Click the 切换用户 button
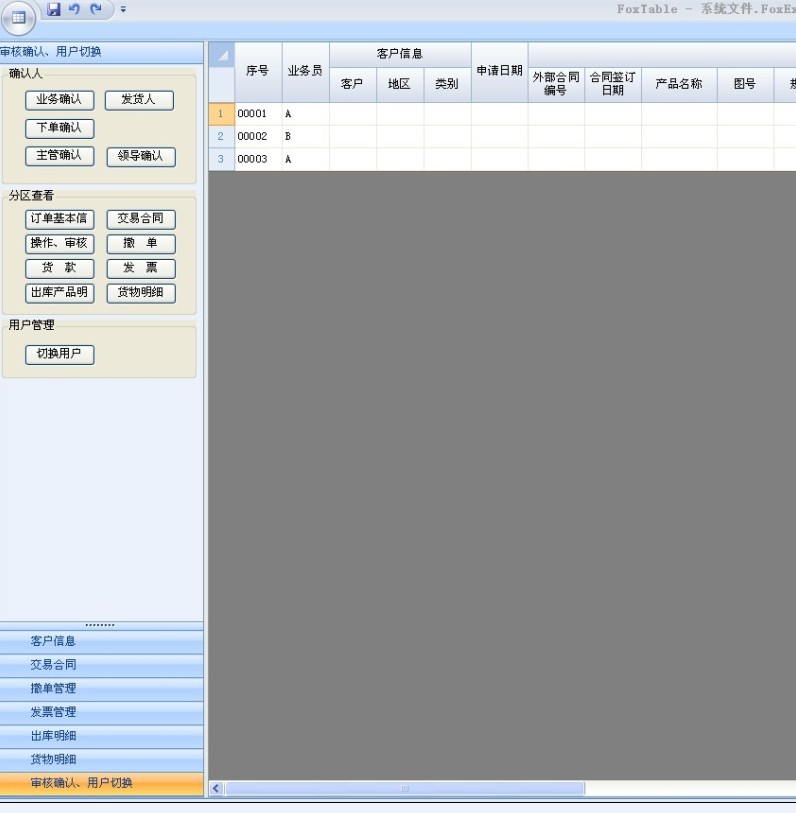 click(60, 355)
